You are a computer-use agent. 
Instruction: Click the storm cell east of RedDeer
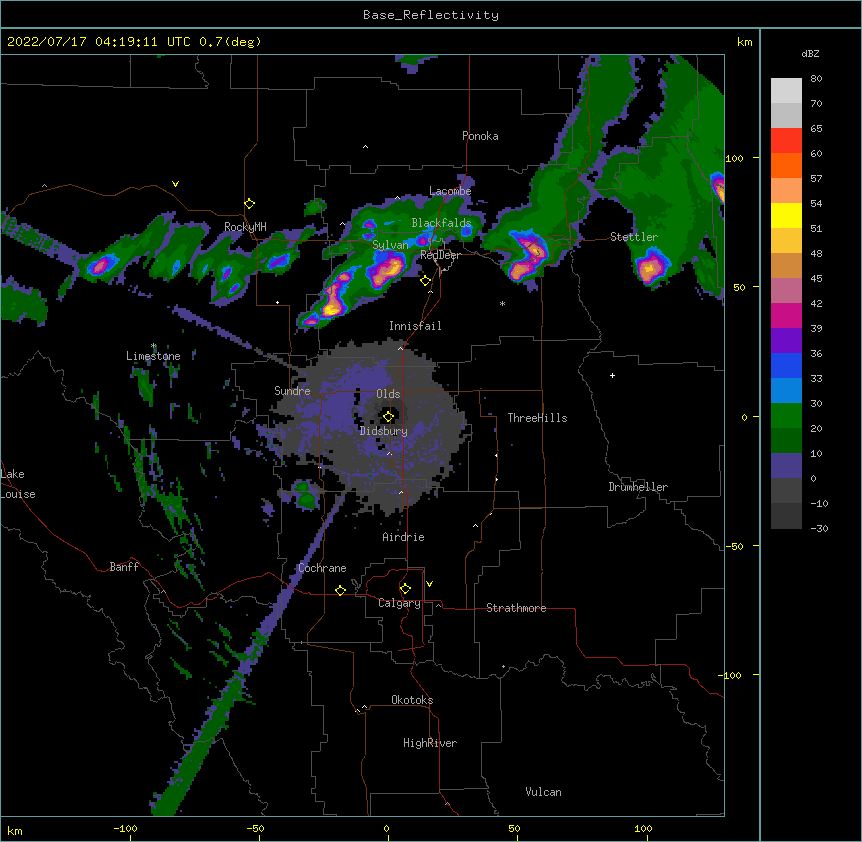(526, 256)
